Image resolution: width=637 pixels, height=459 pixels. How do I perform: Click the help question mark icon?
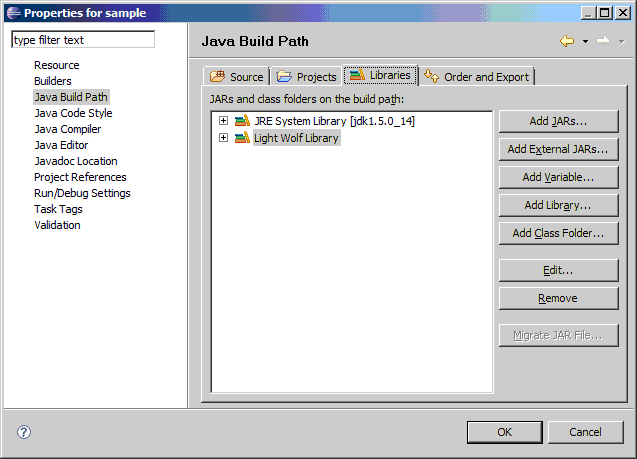pyautogui.click(x=24, y=432)
